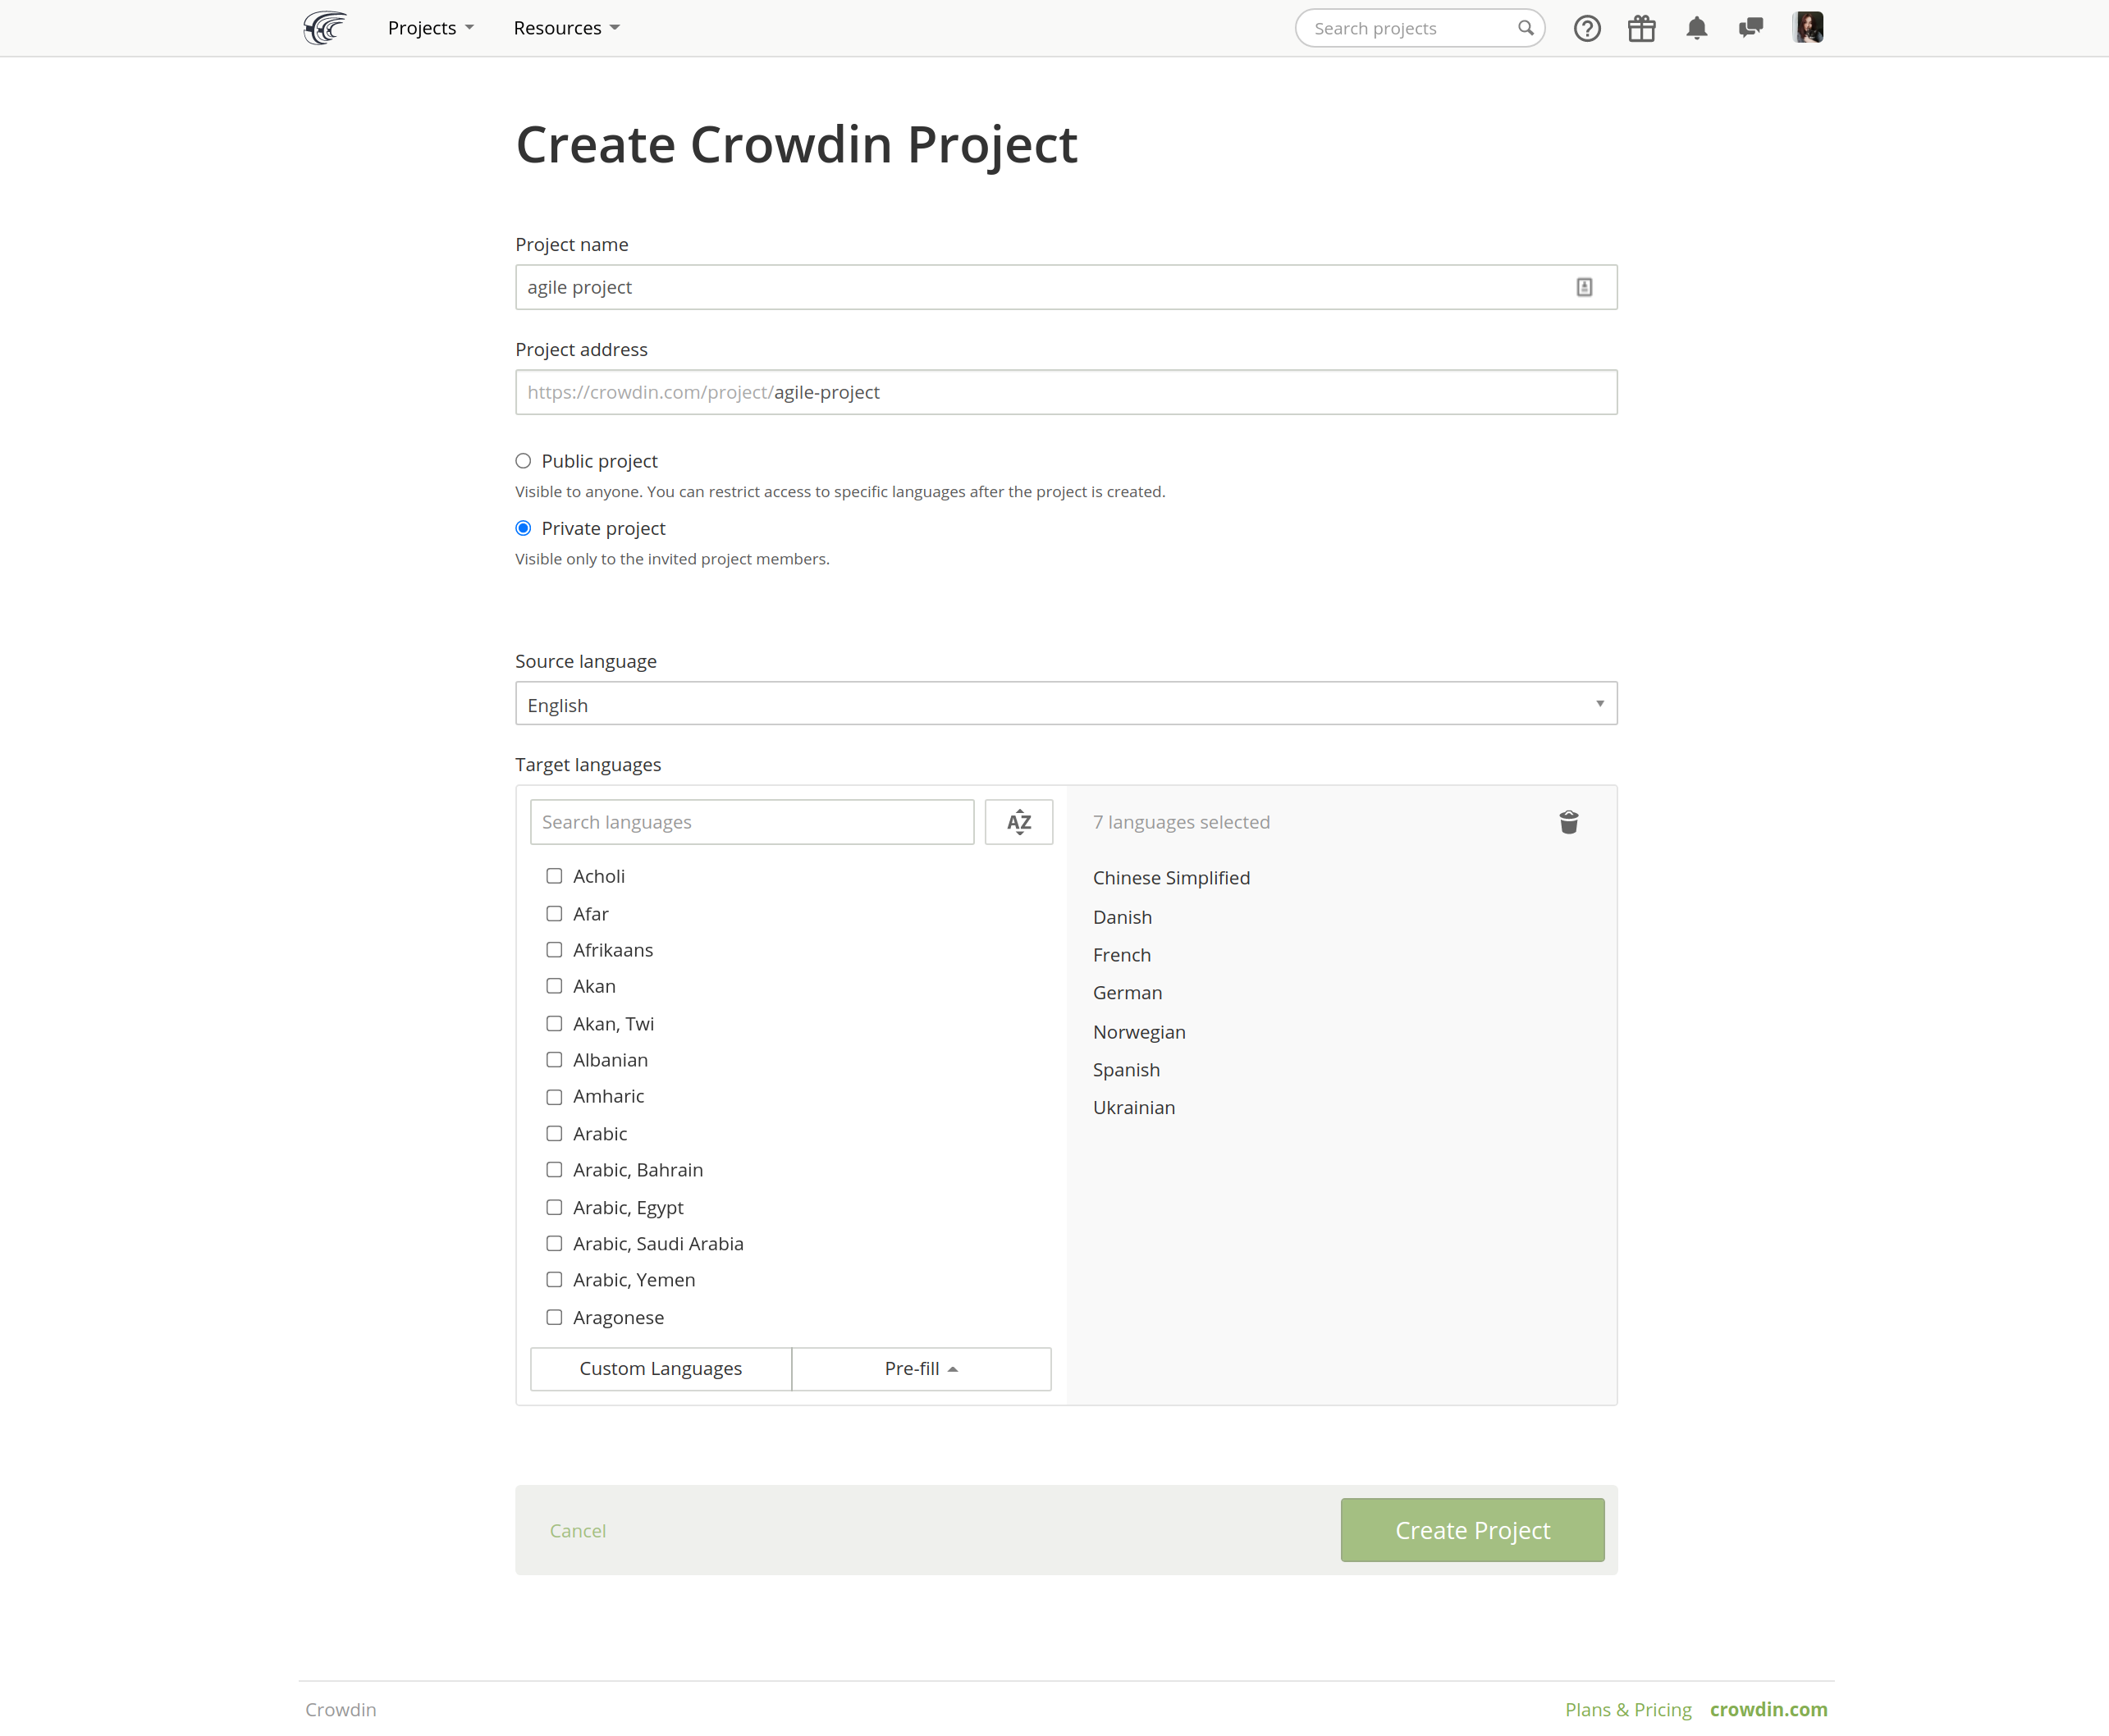
Task: Select the Public project option
Action: 523,460
